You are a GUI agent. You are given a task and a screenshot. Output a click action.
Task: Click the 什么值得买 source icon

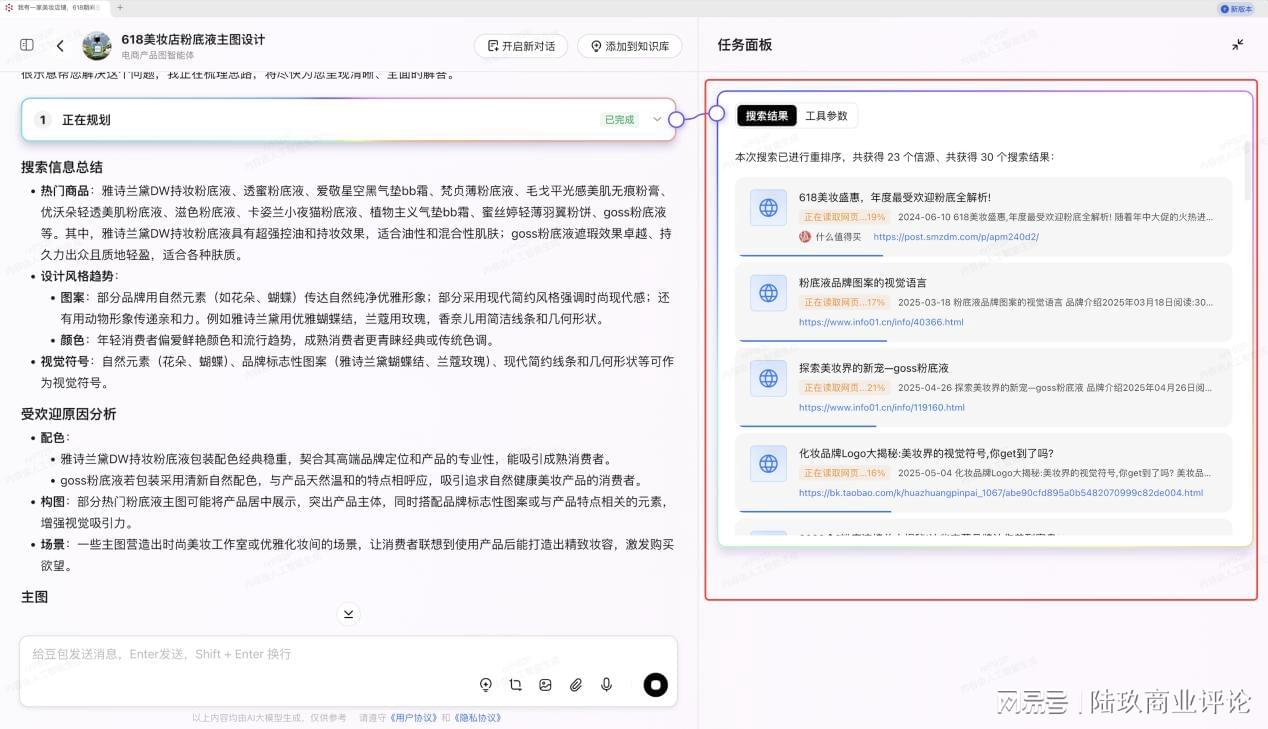[805, 237]
